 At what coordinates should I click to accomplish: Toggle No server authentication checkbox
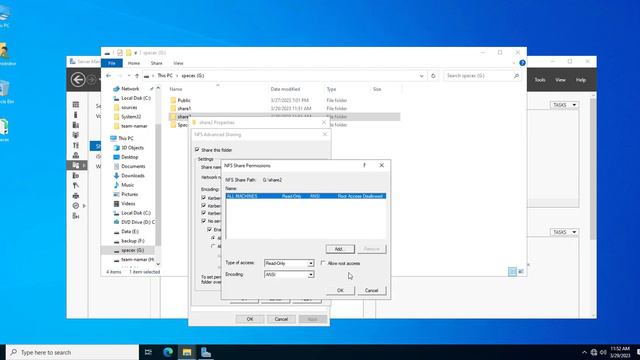pyautogui.click(x=204, y=221)
